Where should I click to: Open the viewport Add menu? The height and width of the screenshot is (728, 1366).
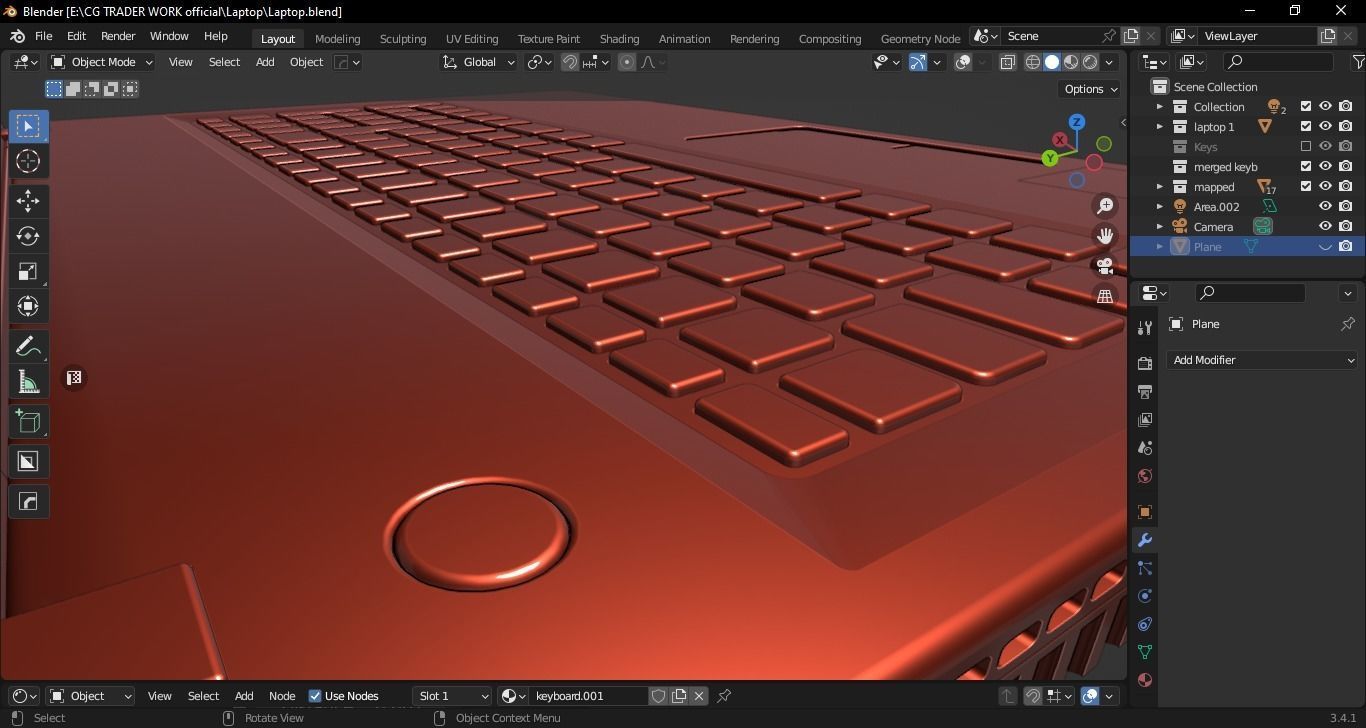tap(265, 62)
